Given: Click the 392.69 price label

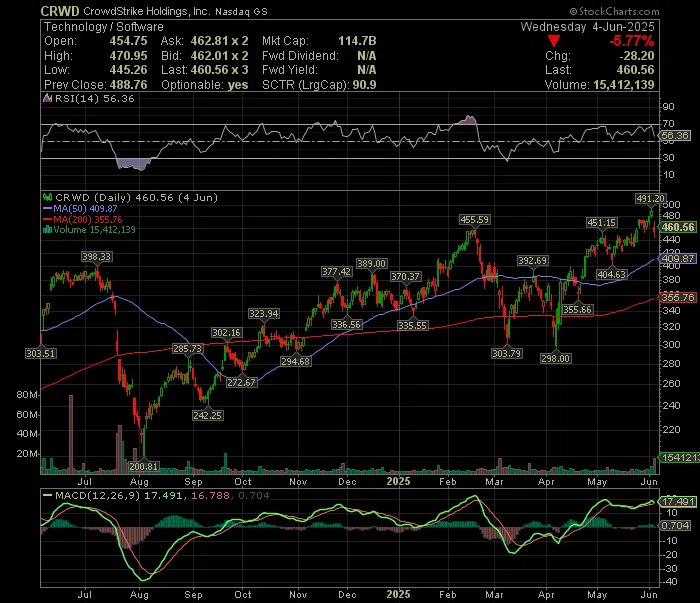Looking at the screenshot, I should [532, 260].
